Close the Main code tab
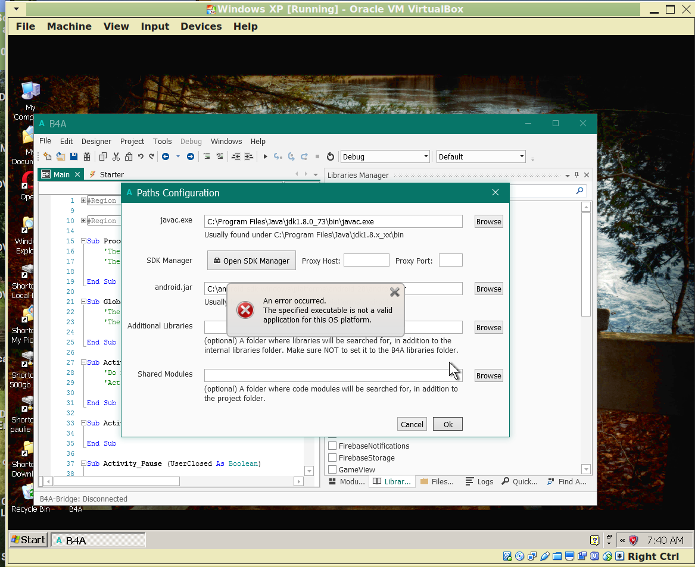695x567 pixels. pos(77,174)
